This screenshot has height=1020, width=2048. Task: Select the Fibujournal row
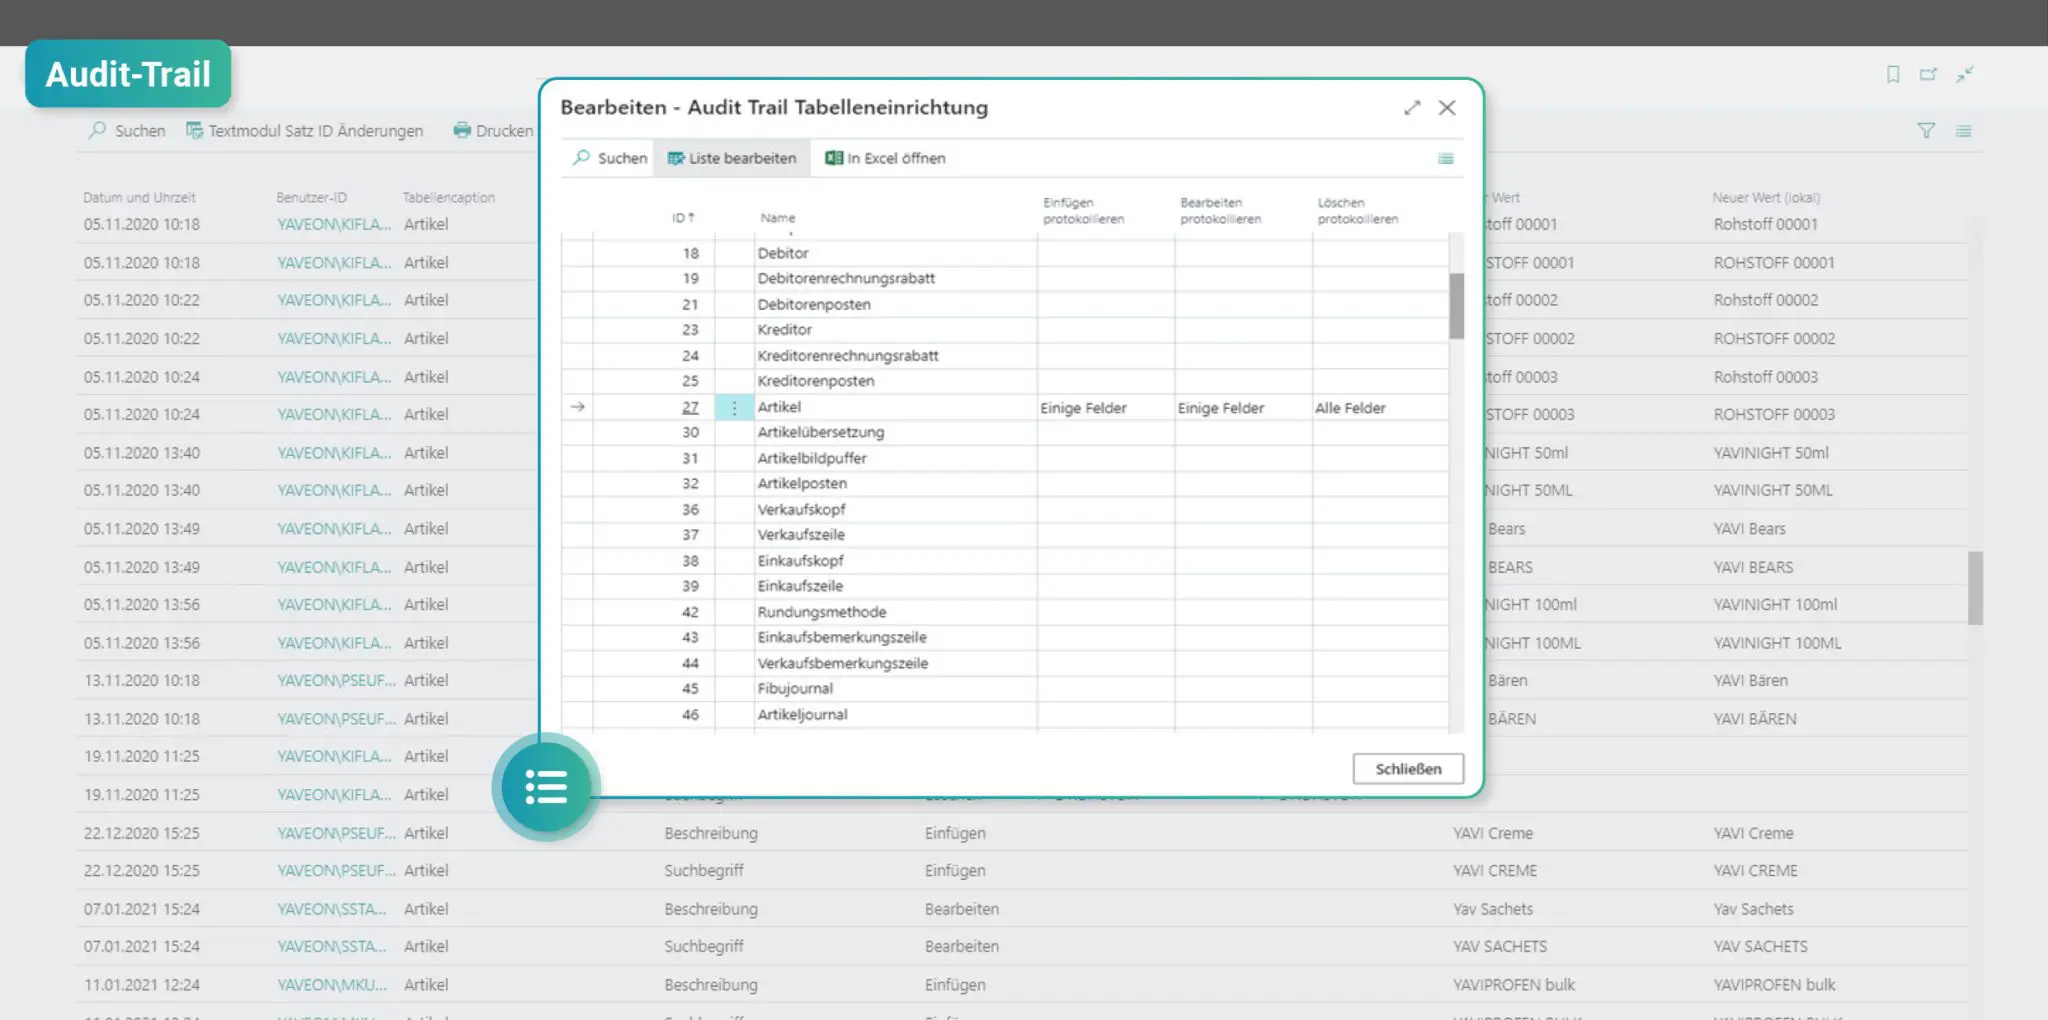tap(1005, 689)
